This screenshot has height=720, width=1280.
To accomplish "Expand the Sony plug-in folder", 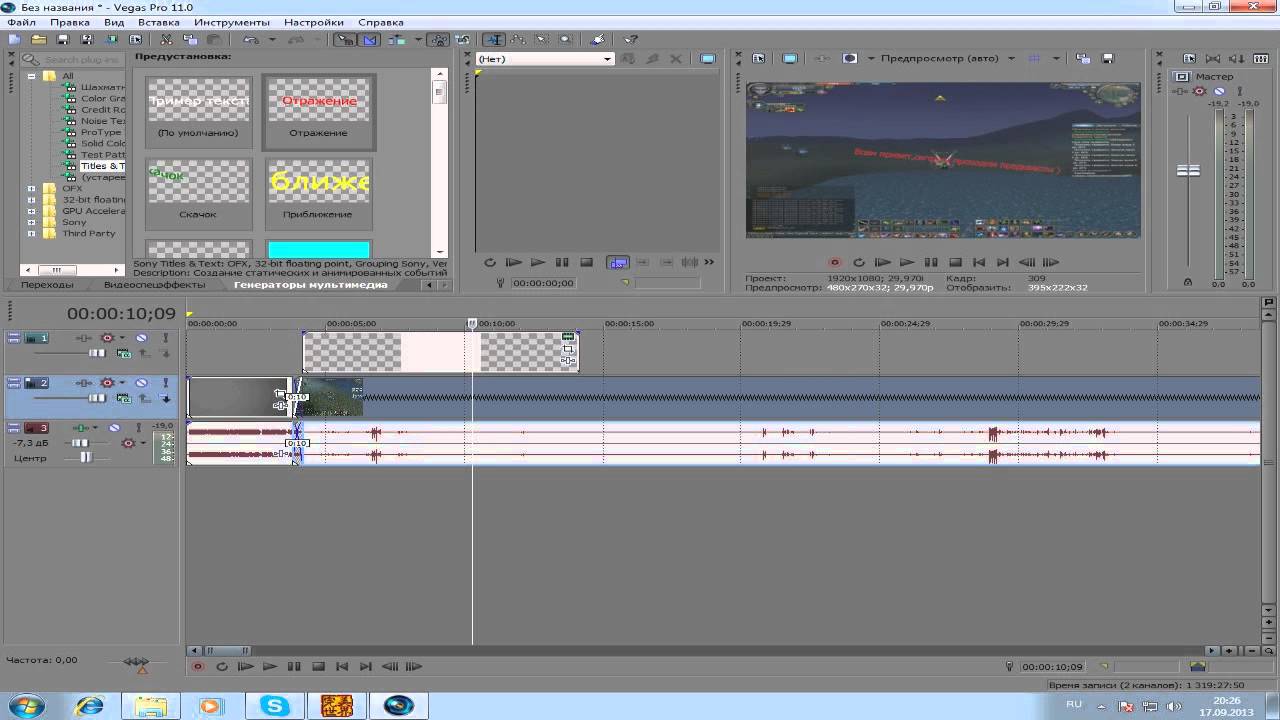I will (32, 222).
